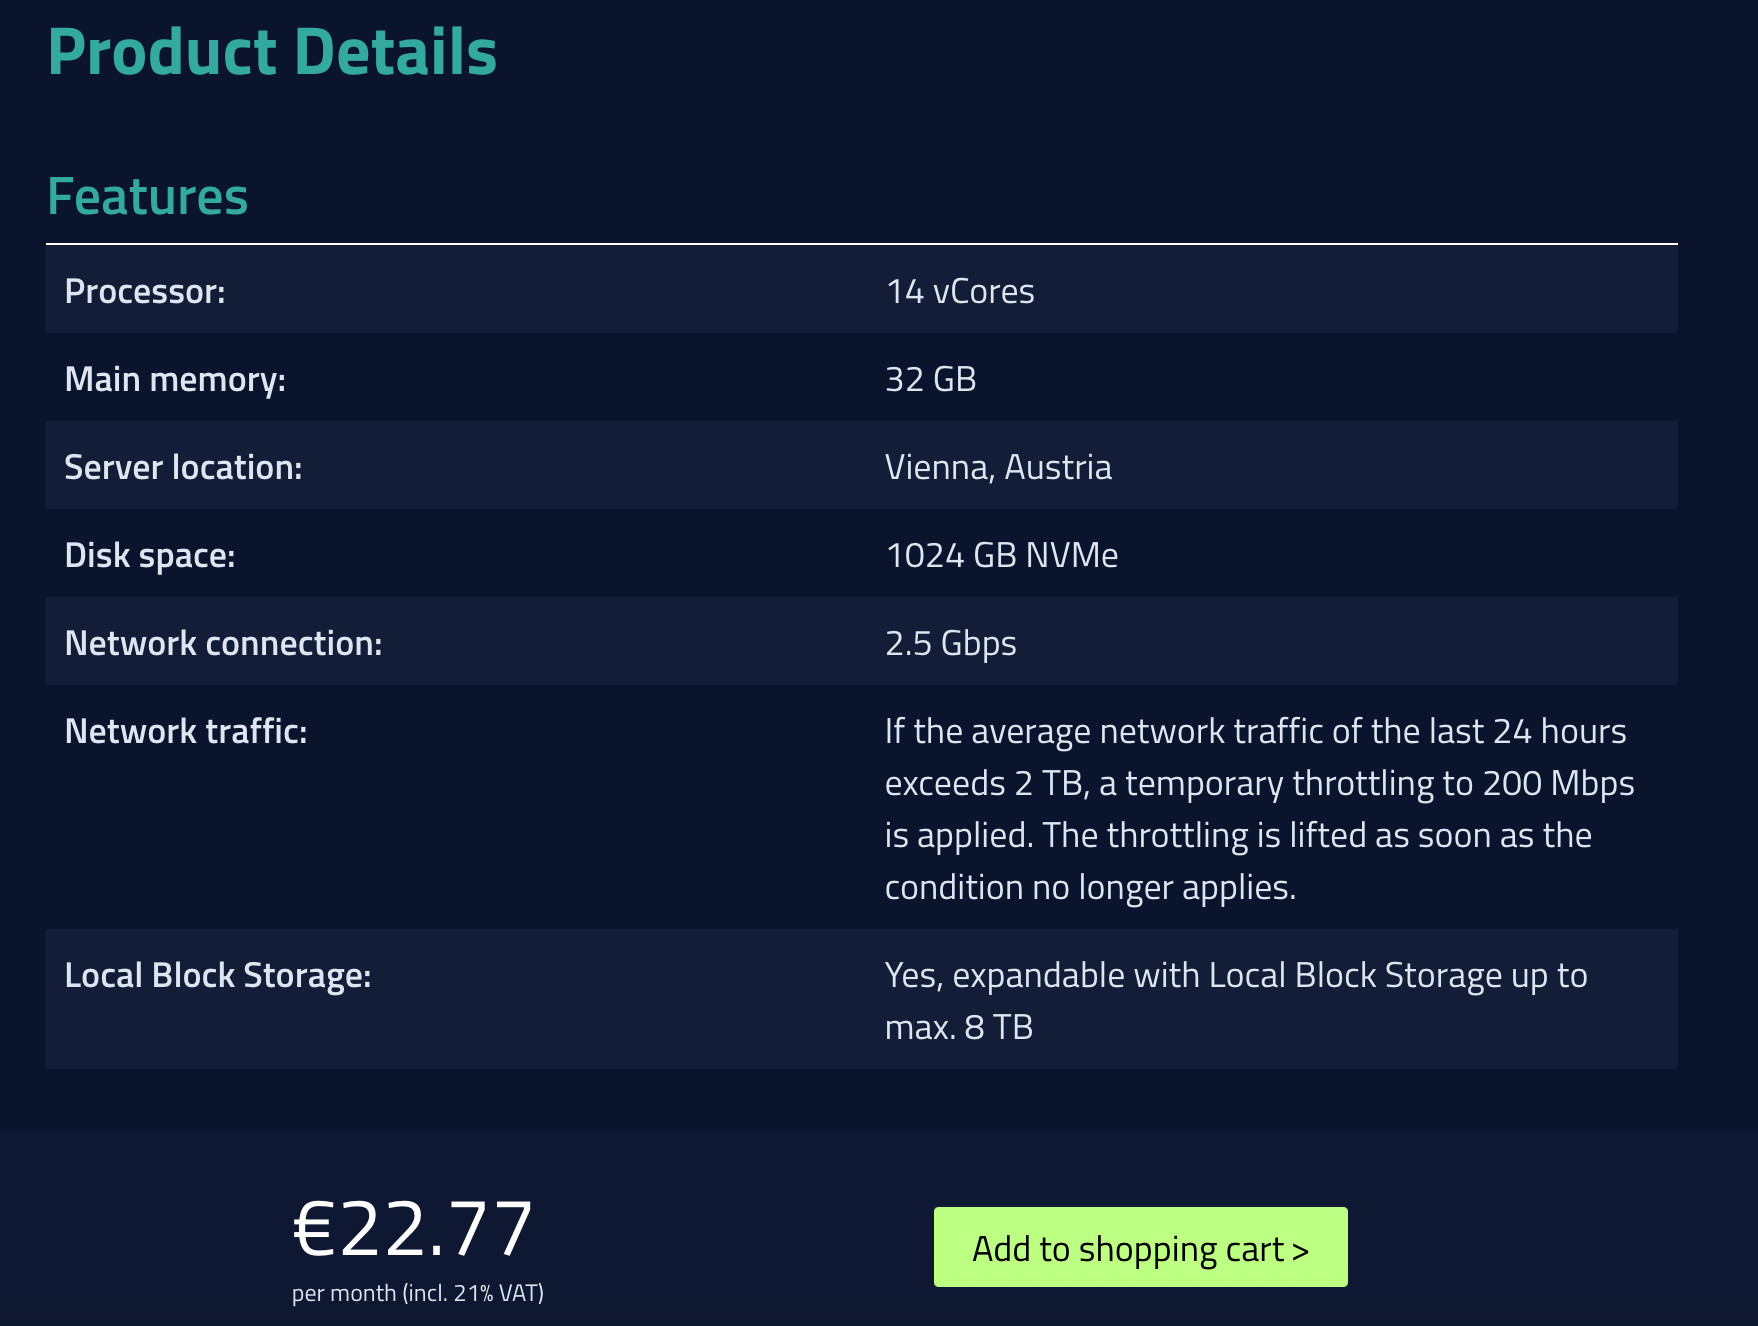This screenshot has width=1758, height=1326.
Task: Select the Network connection: label
Action: coord(223,643)
